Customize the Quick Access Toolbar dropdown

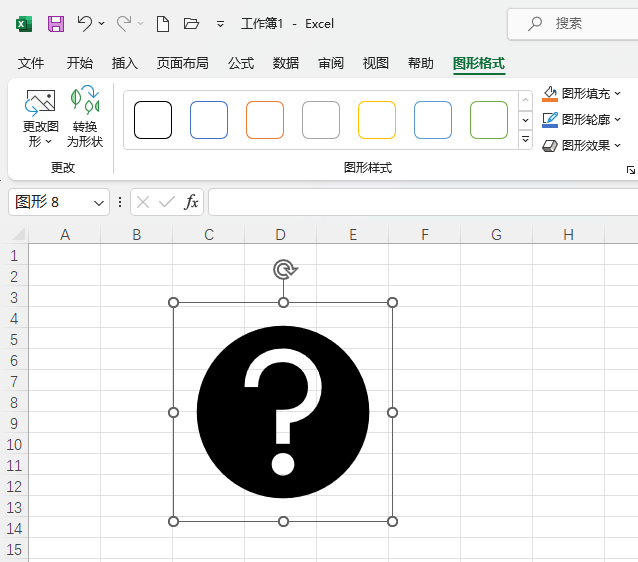tap(220, 24)
